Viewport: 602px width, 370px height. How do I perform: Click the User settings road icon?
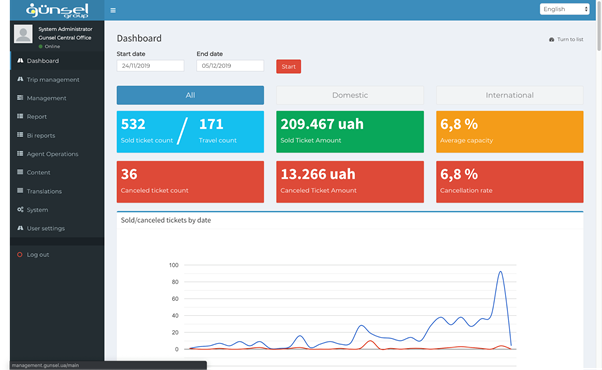20,228
